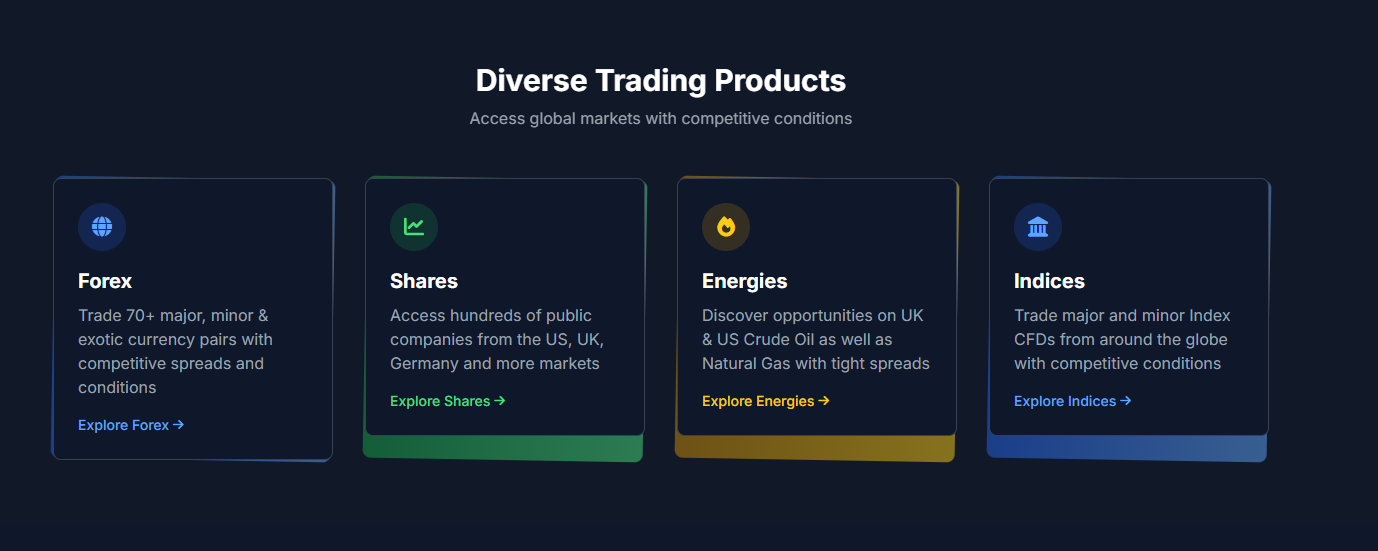Click the line chart icon for Shares
Image resolution: width=1378 pixels, height=551 pixels.
click(414, 227)
